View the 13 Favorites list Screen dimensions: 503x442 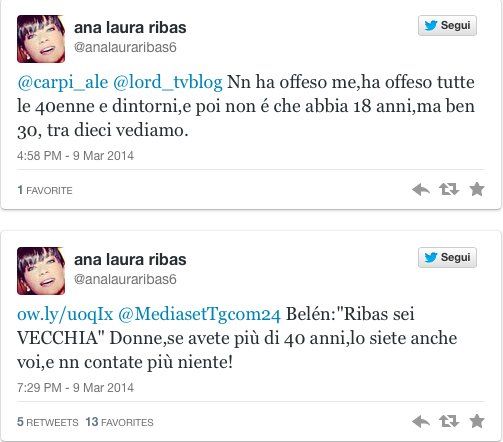[119, 422]
